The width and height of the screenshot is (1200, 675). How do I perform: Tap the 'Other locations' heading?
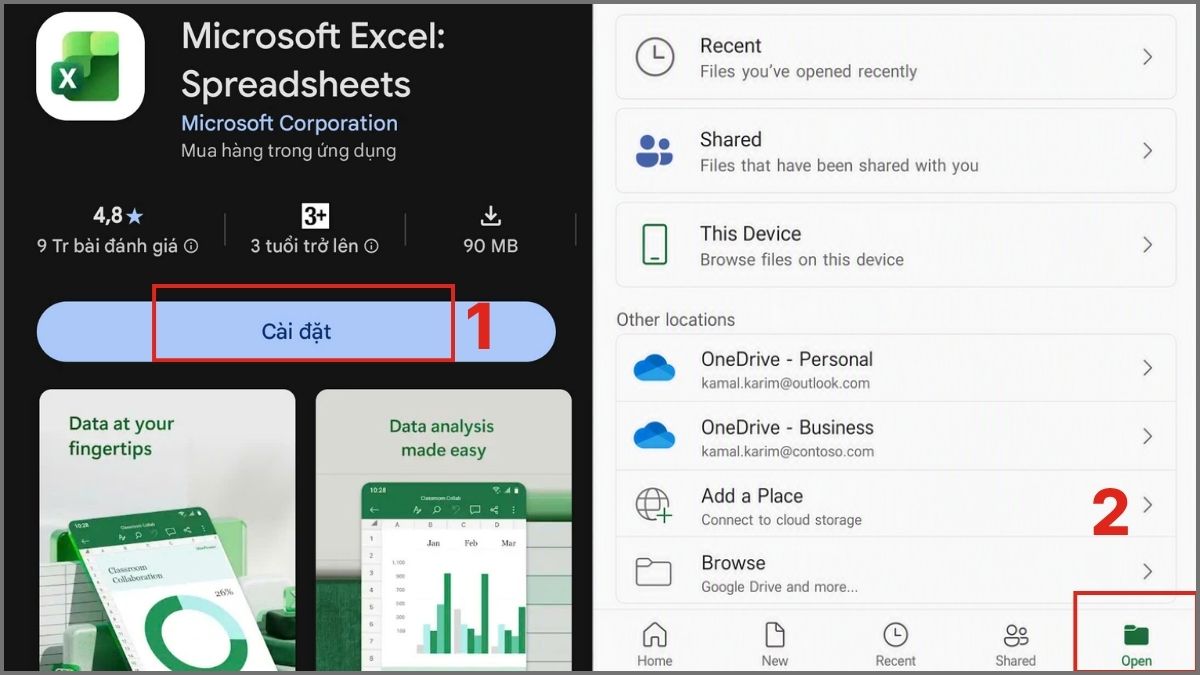(676, 320)
